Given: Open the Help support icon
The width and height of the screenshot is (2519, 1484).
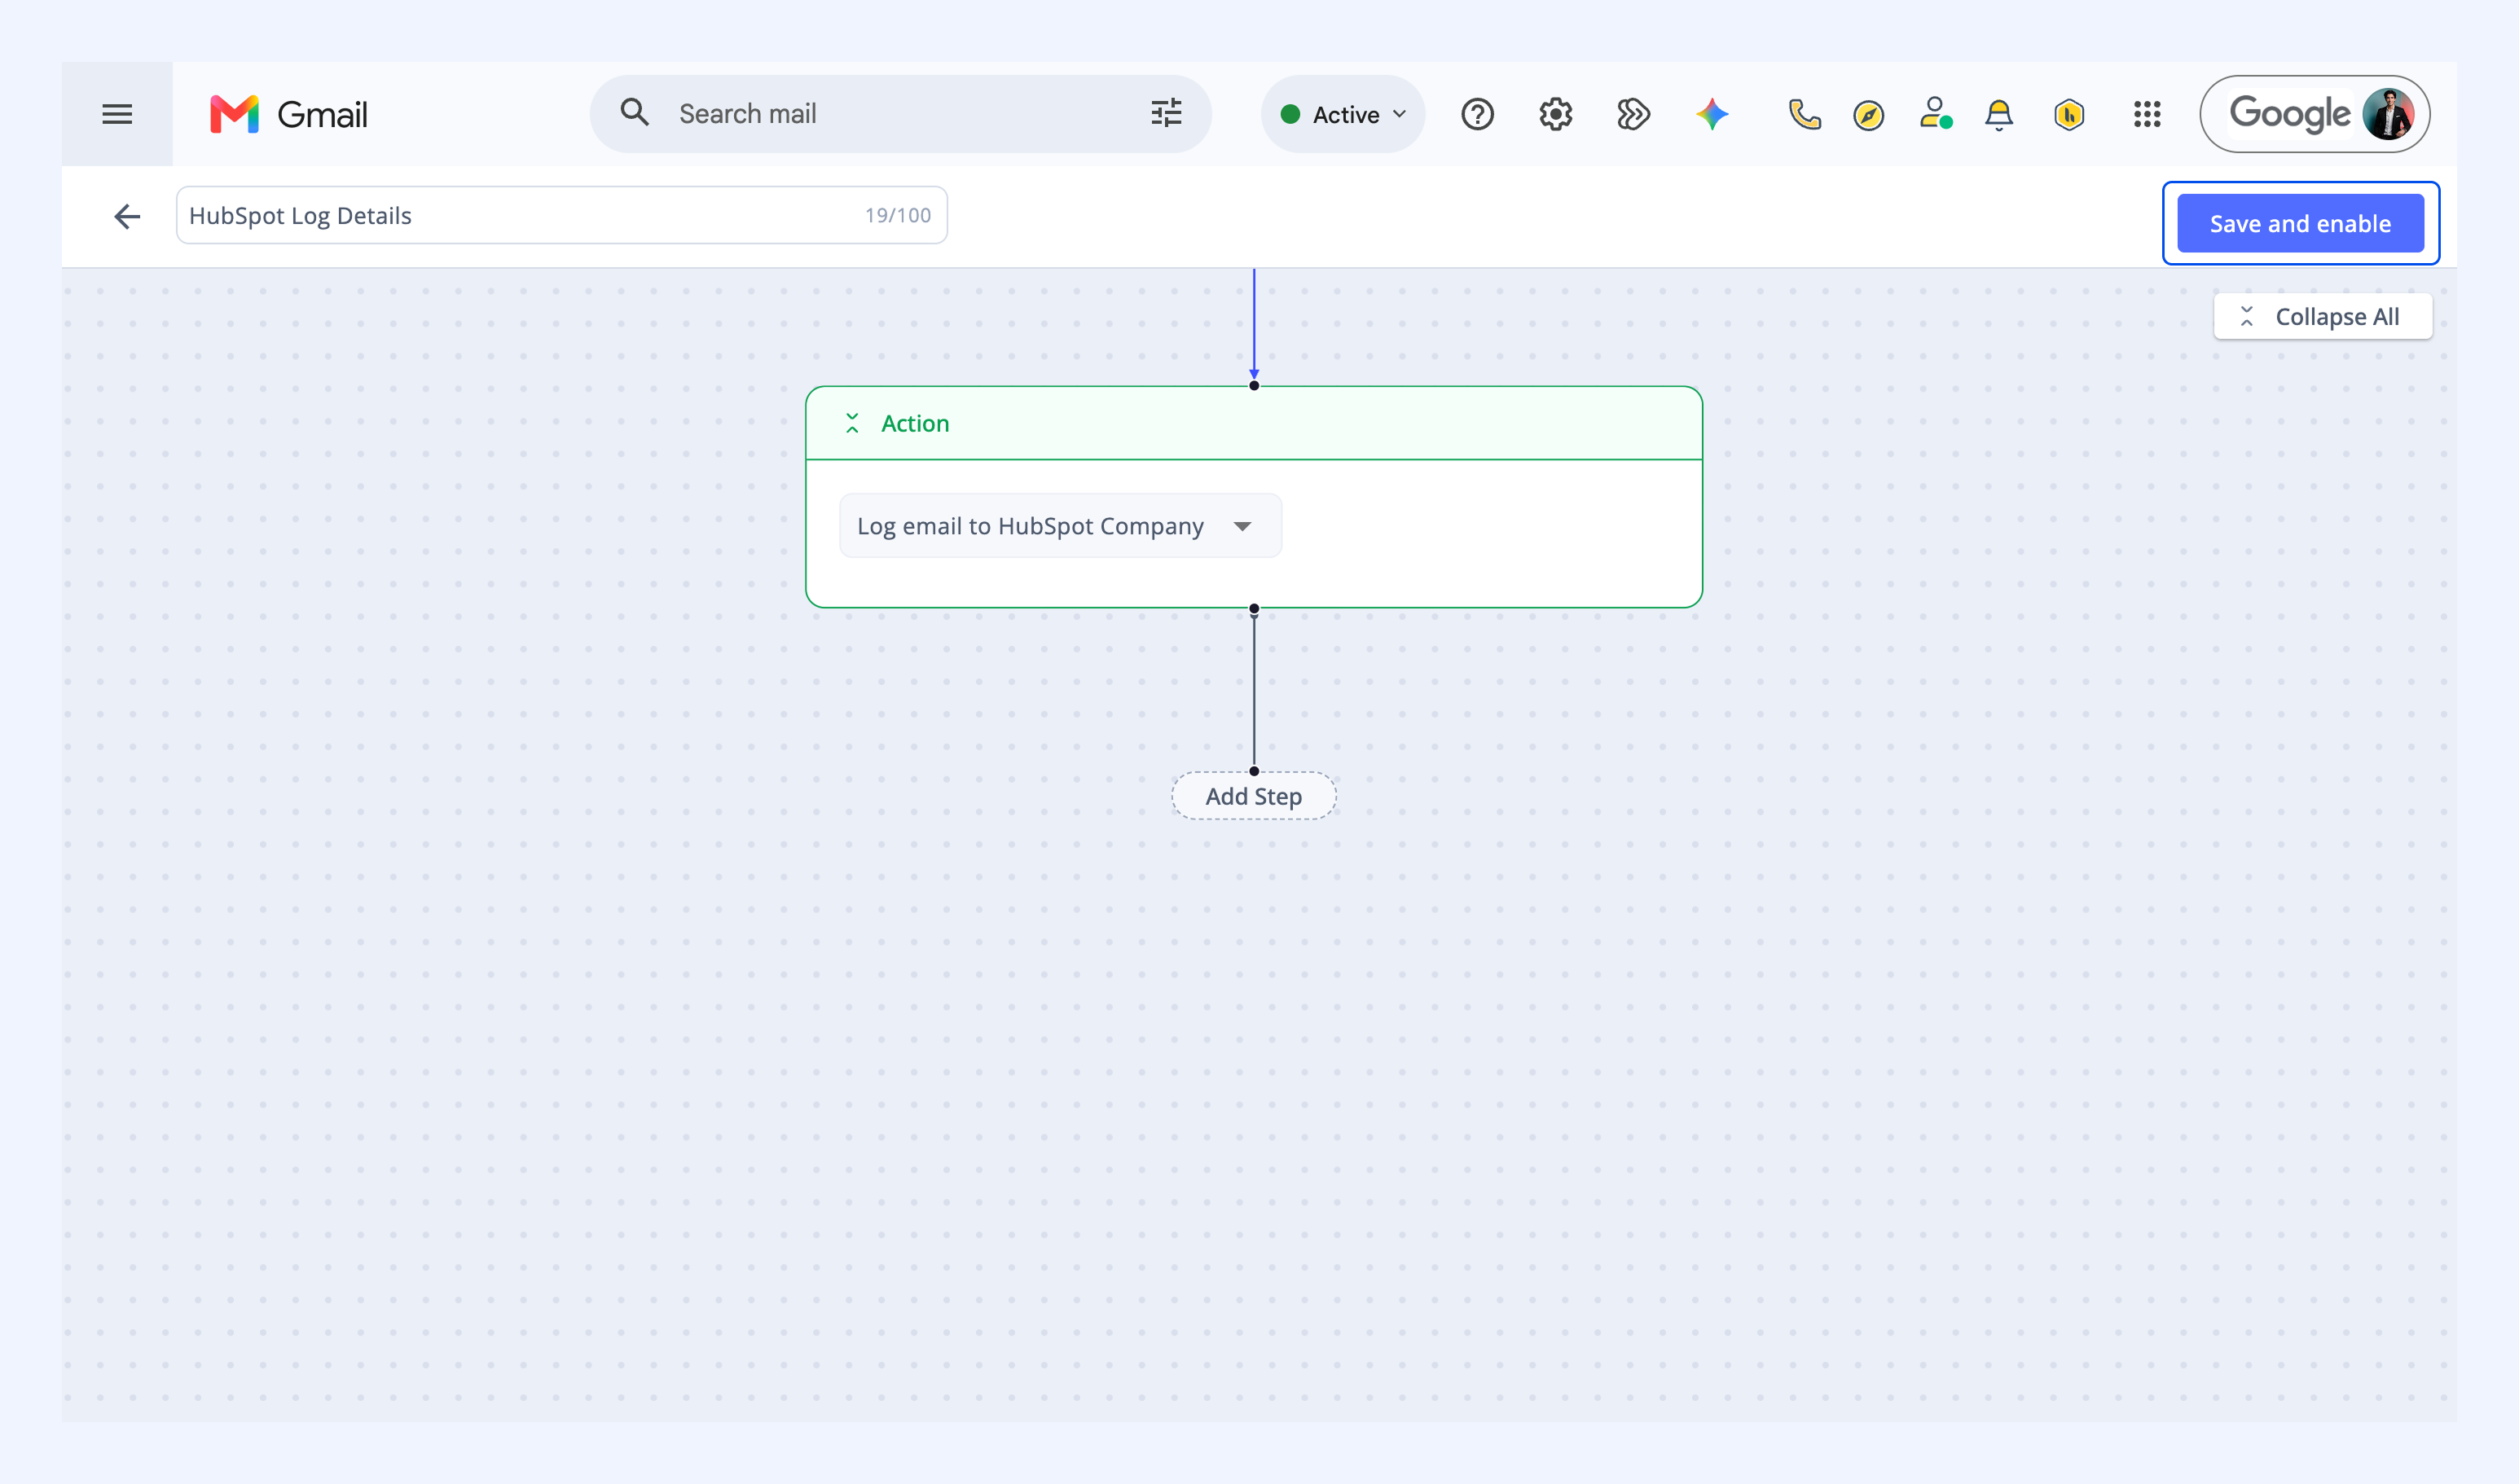Looking at the screenshot, I should pos(1477,114).
